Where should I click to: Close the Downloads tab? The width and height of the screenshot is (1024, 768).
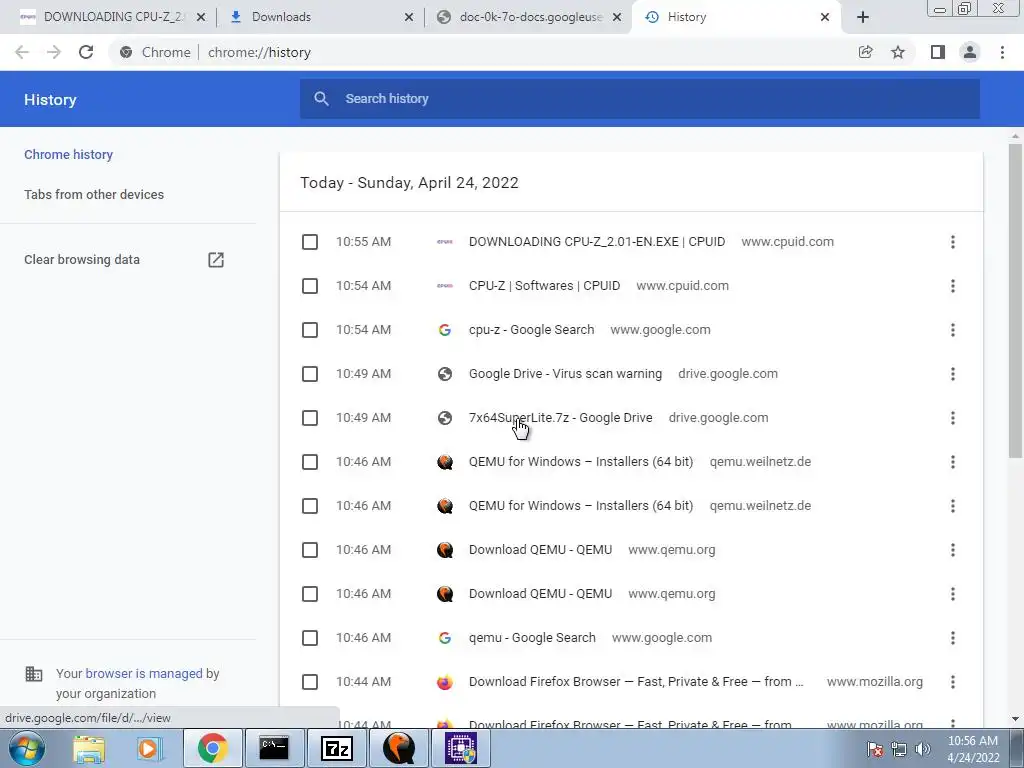tap(409, 17)
